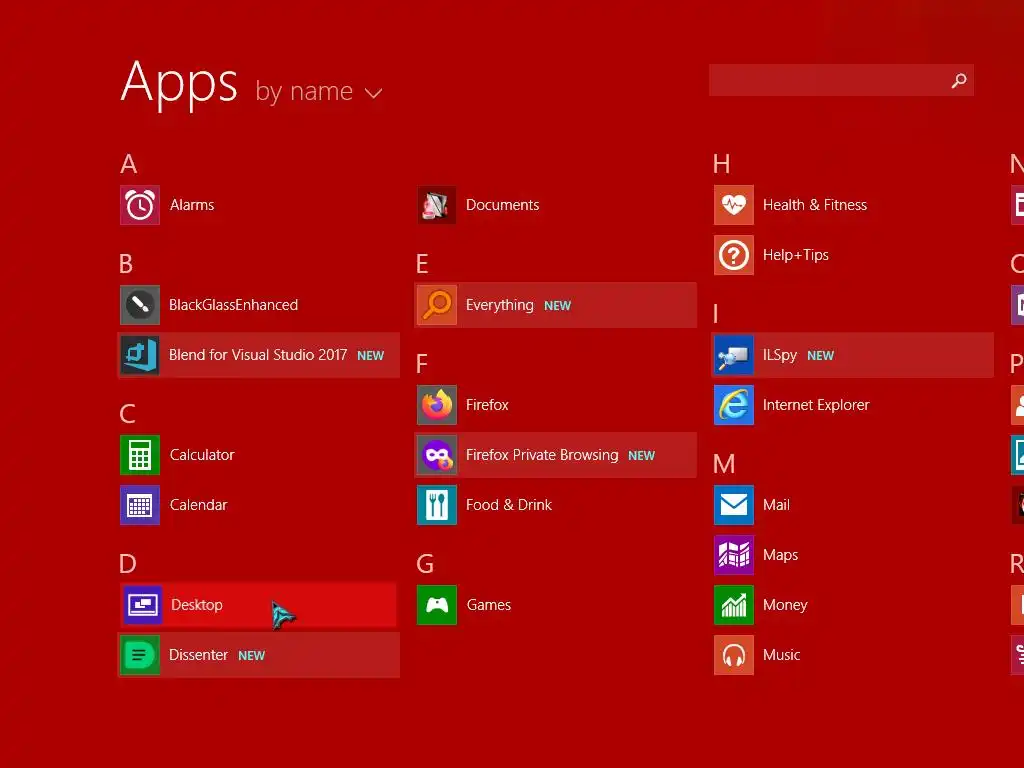Open Firefox Private Browsing icon
The width and height of the screenshot is (1024, 768).
point(437,455)
